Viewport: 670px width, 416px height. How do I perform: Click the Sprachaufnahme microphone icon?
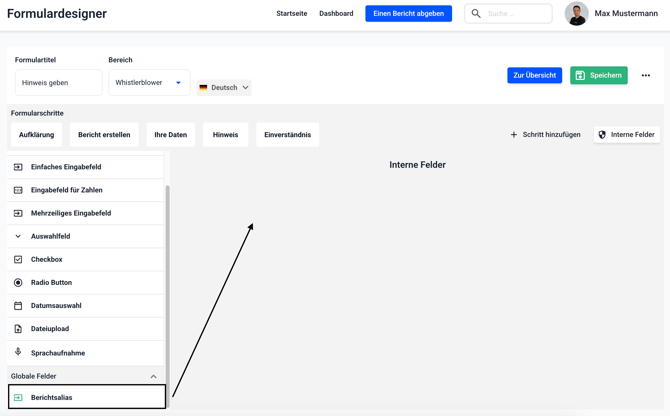point(18,352)
